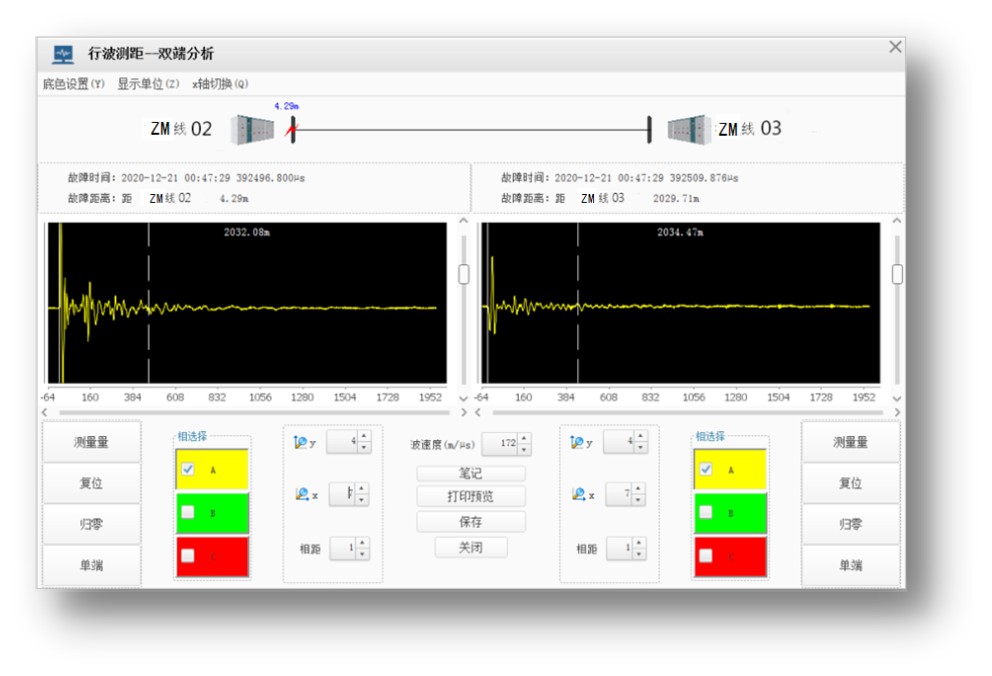Click the right panel x-axis zoom icon
This screenshot has width=992, height=676.
coord(578,494)
